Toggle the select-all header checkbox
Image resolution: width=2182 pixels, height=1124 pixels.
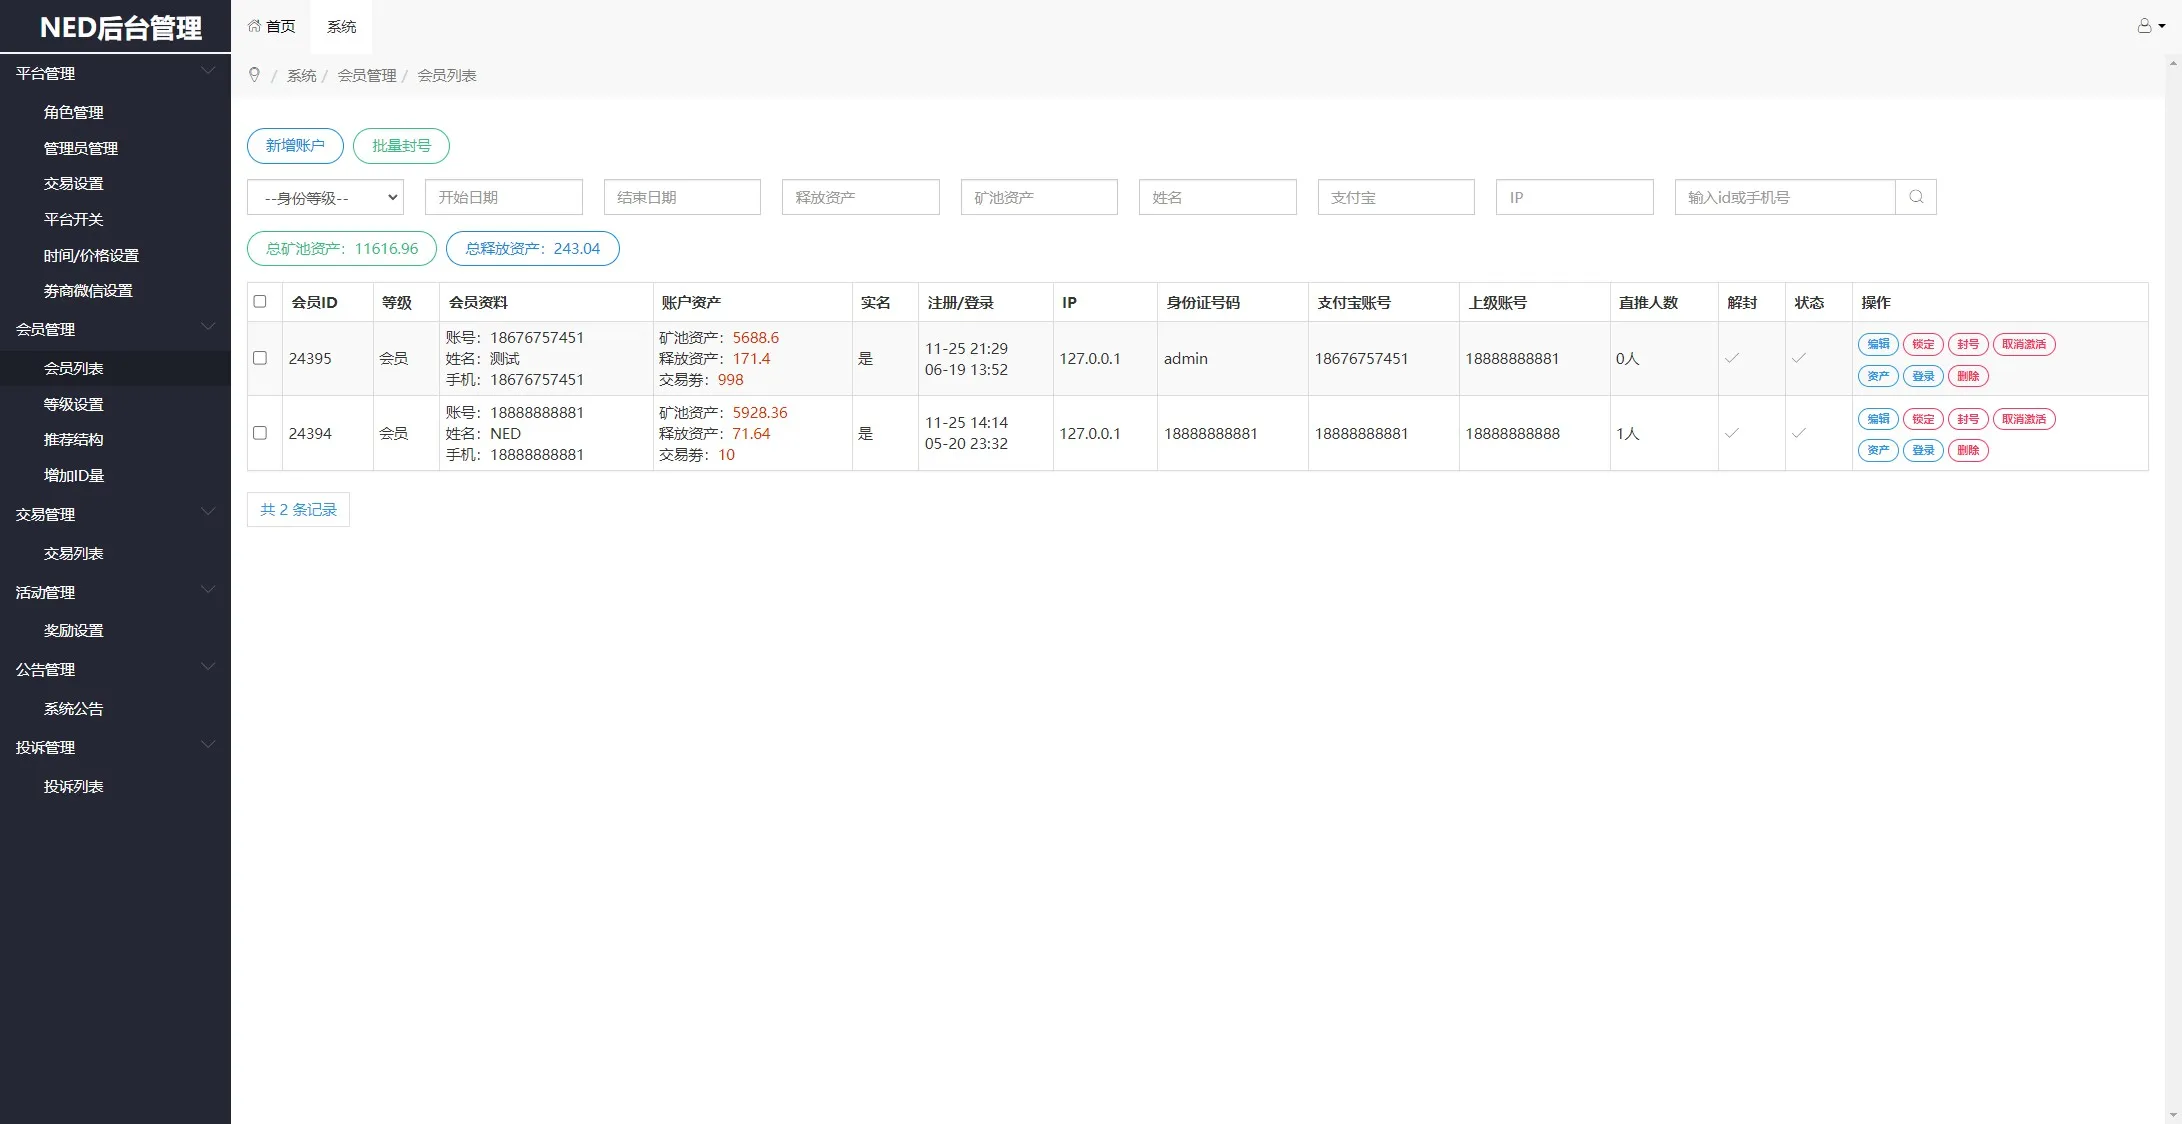coord(260,301)
